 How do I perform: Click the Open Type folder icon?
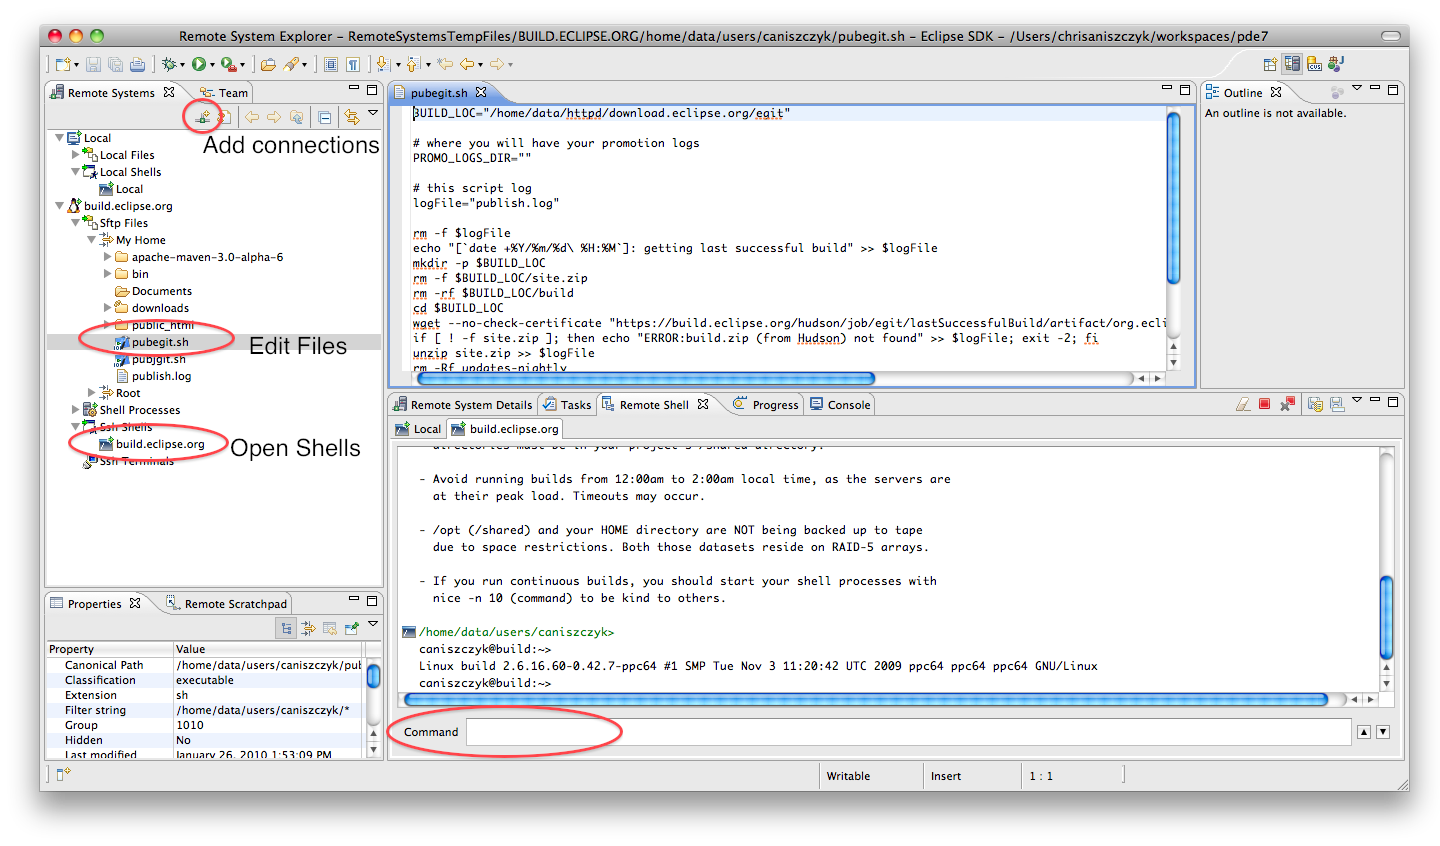268,65
